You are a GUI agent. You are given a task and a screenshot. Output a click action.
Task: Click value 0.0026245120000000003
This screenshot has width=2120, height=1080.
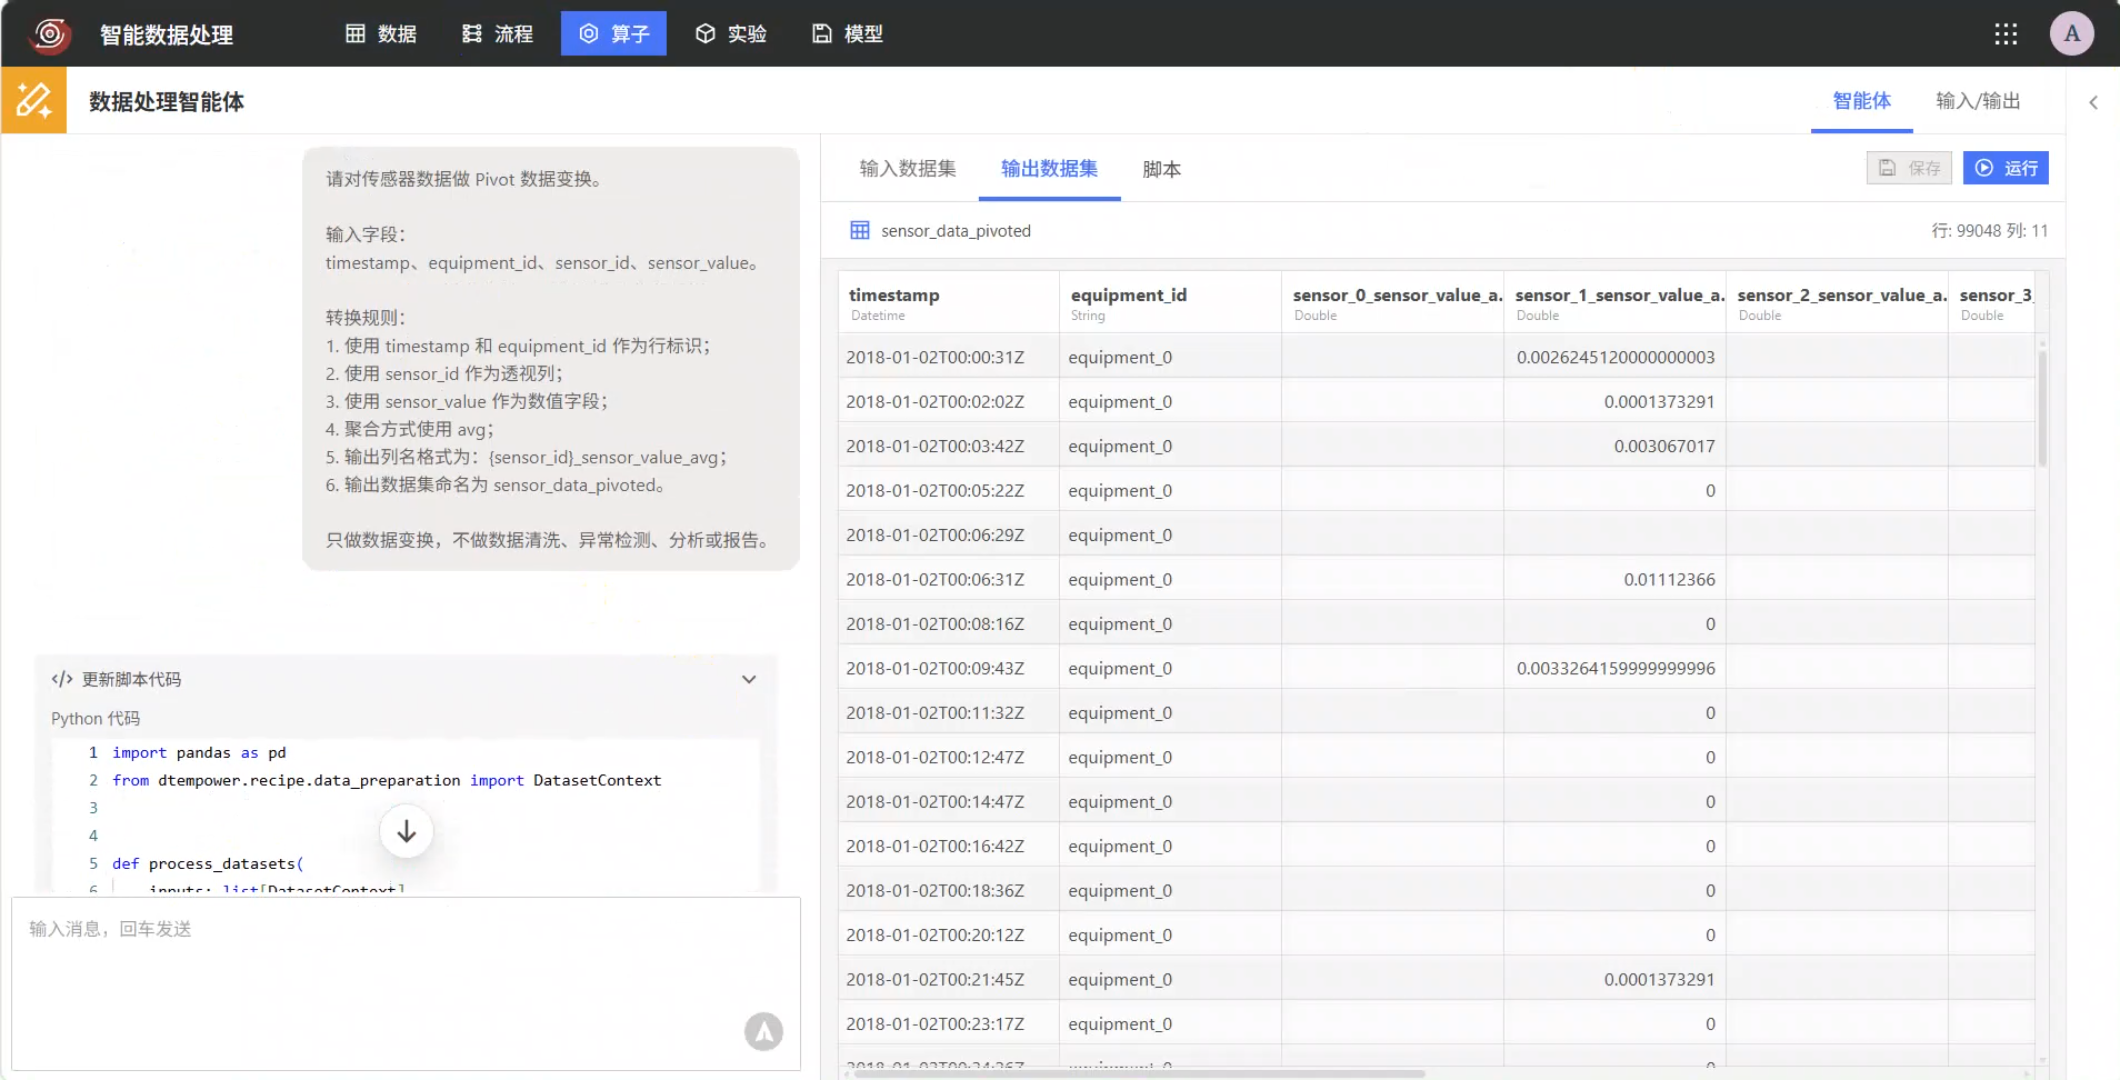1615,357
